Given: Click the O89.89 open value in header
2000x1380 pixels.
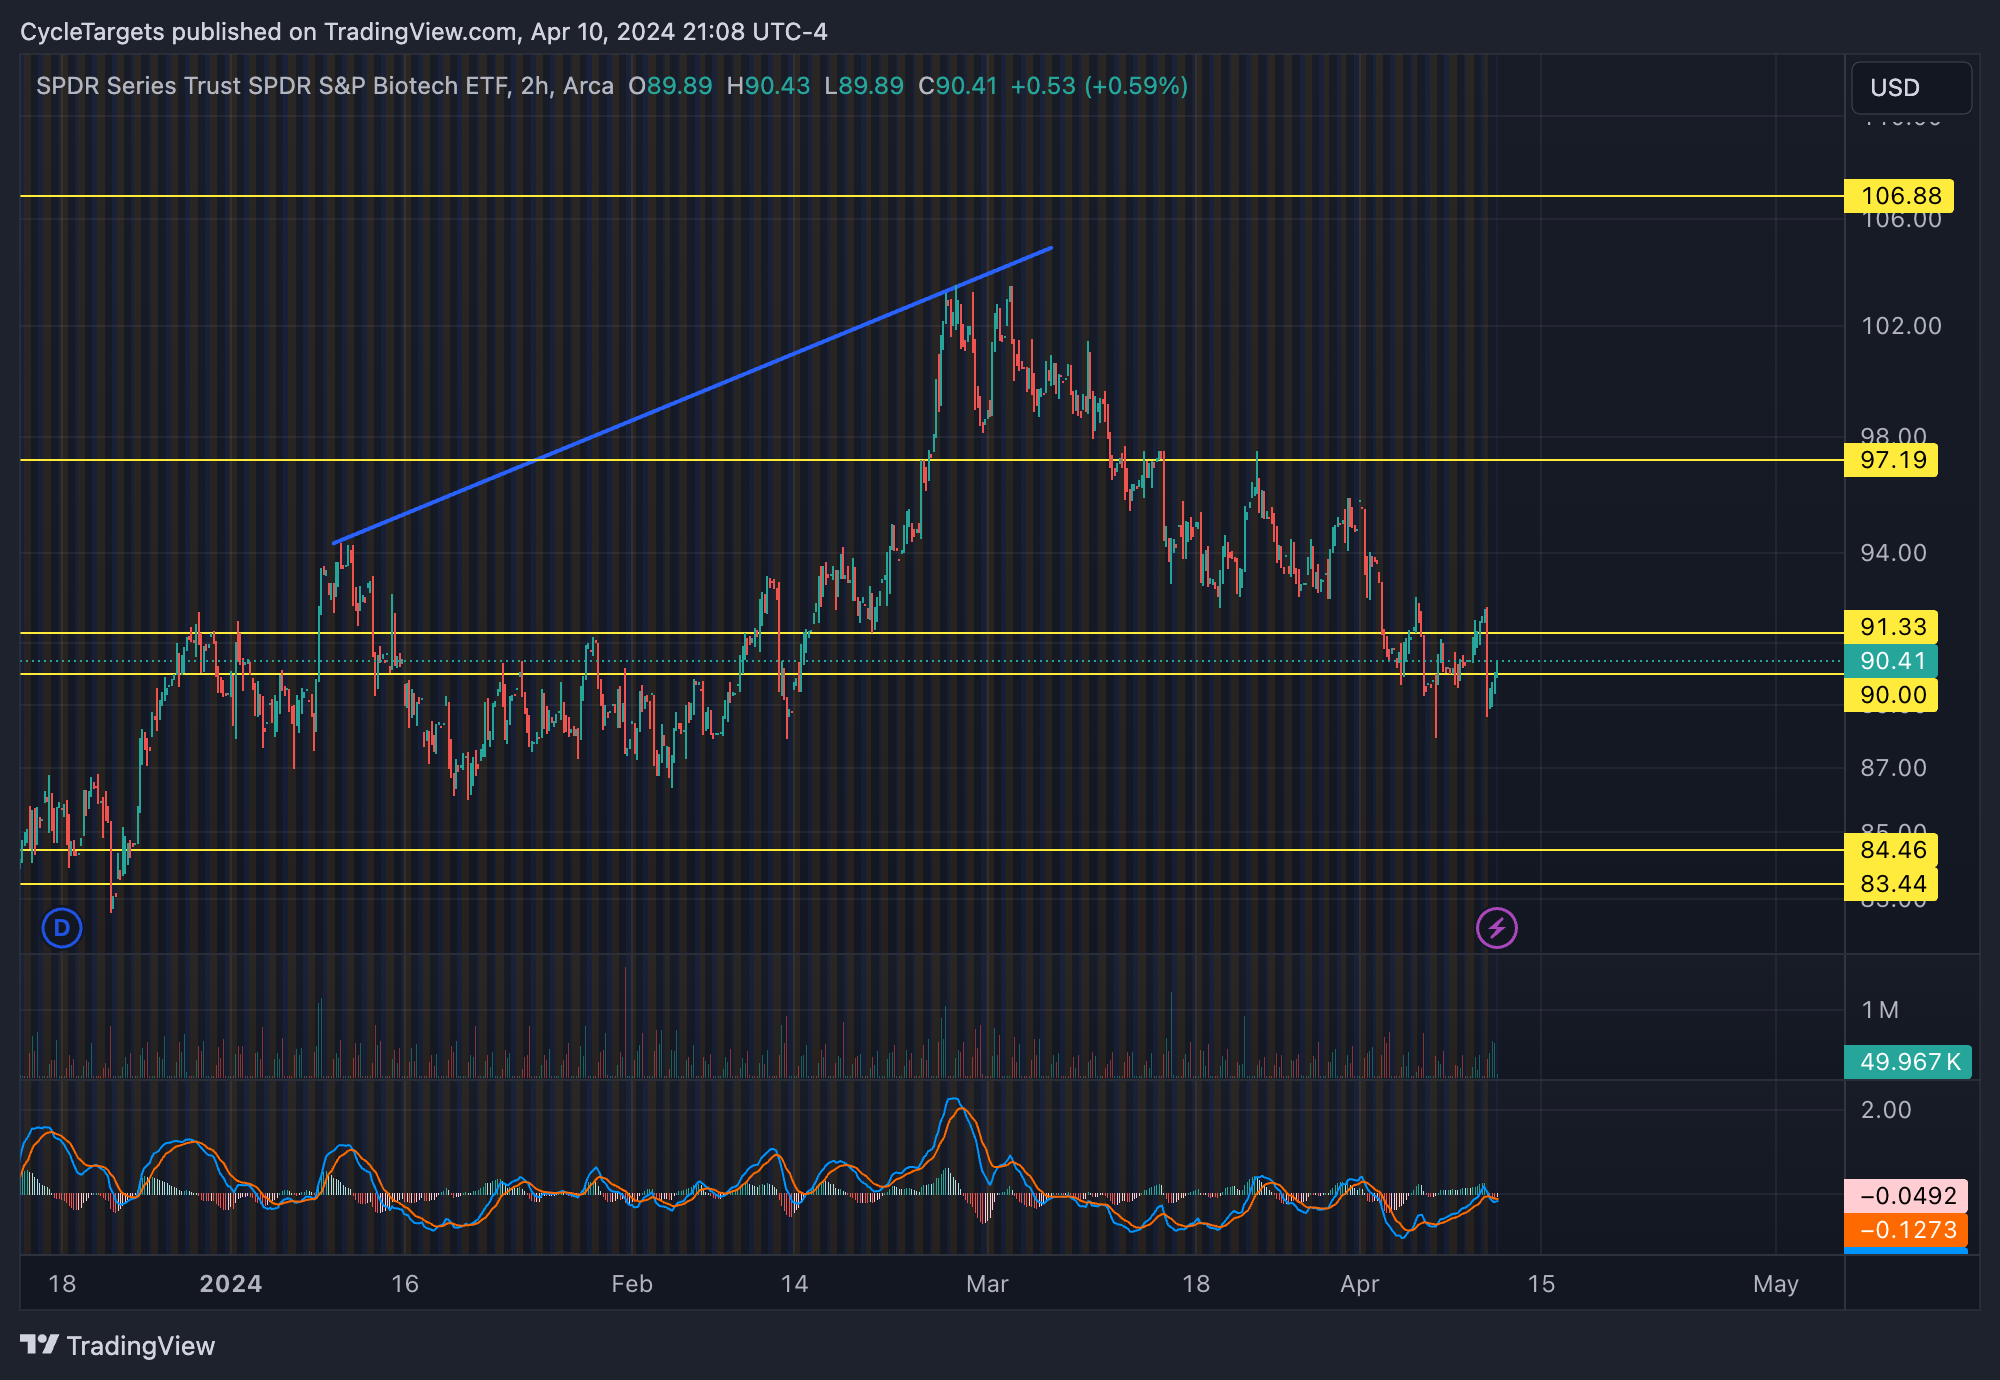Looking at the screenshot, I should click(670, 86).
